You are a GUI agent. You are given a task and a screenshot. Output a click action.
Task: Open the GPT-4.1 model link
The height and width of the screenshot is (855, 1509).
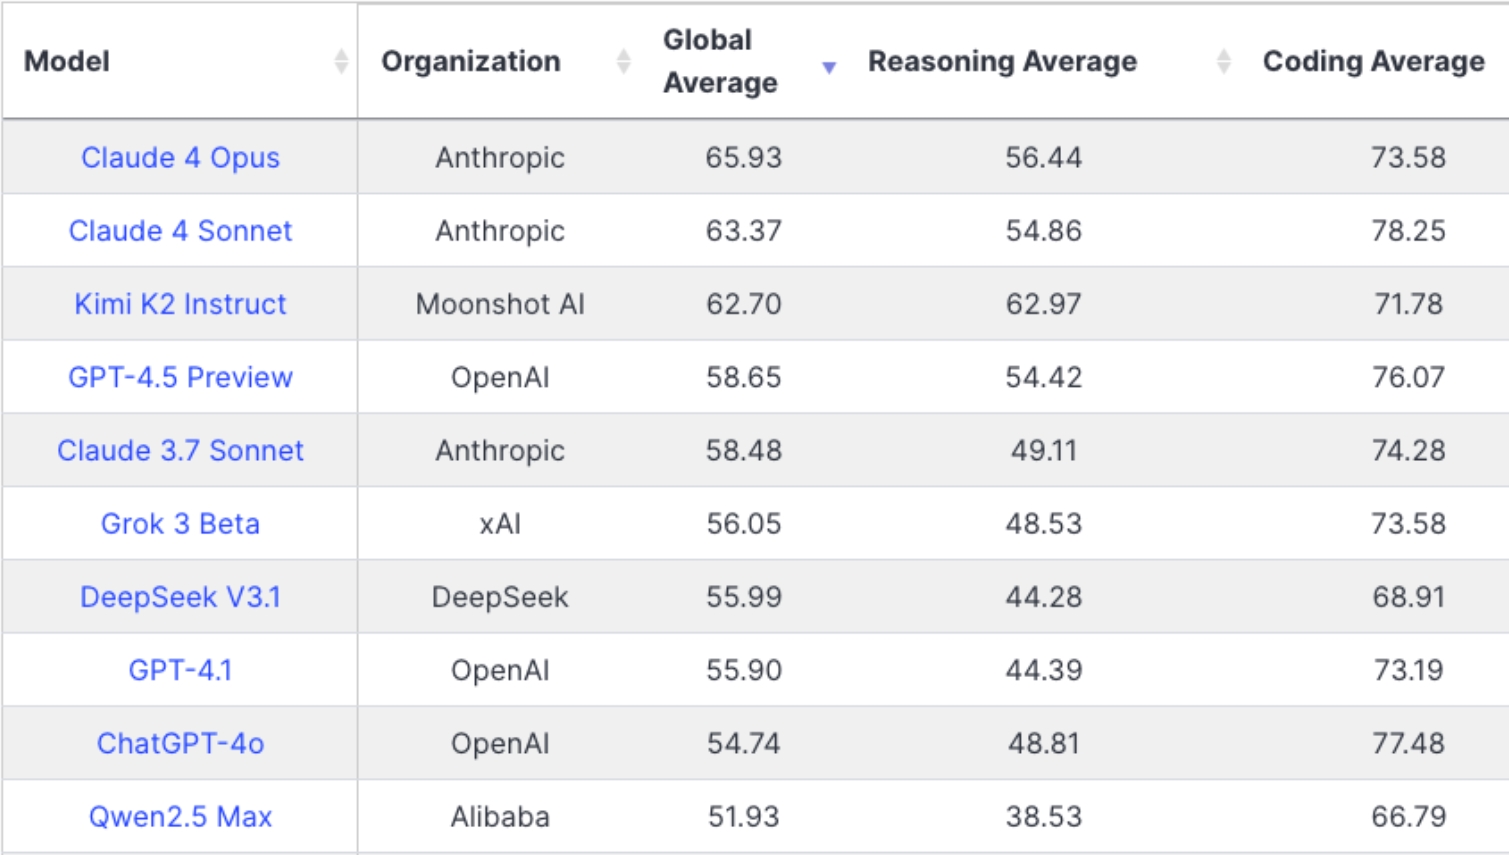(x=180, y=670)
